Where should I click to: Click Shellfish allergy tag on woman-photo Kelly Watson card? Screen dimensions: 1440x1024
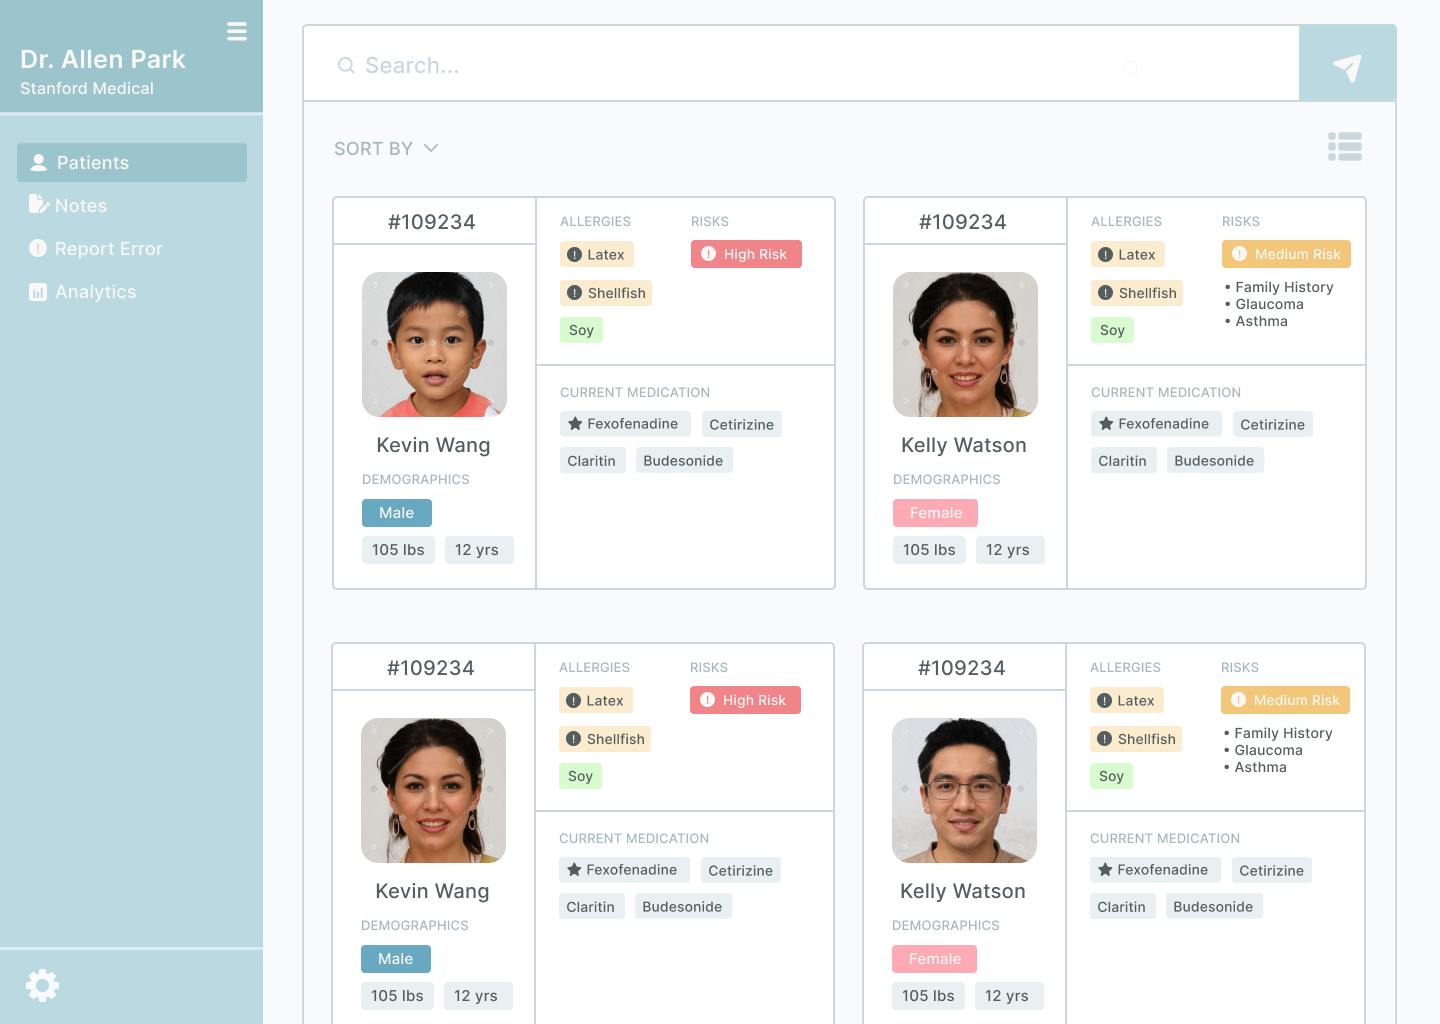(1137, 293)
